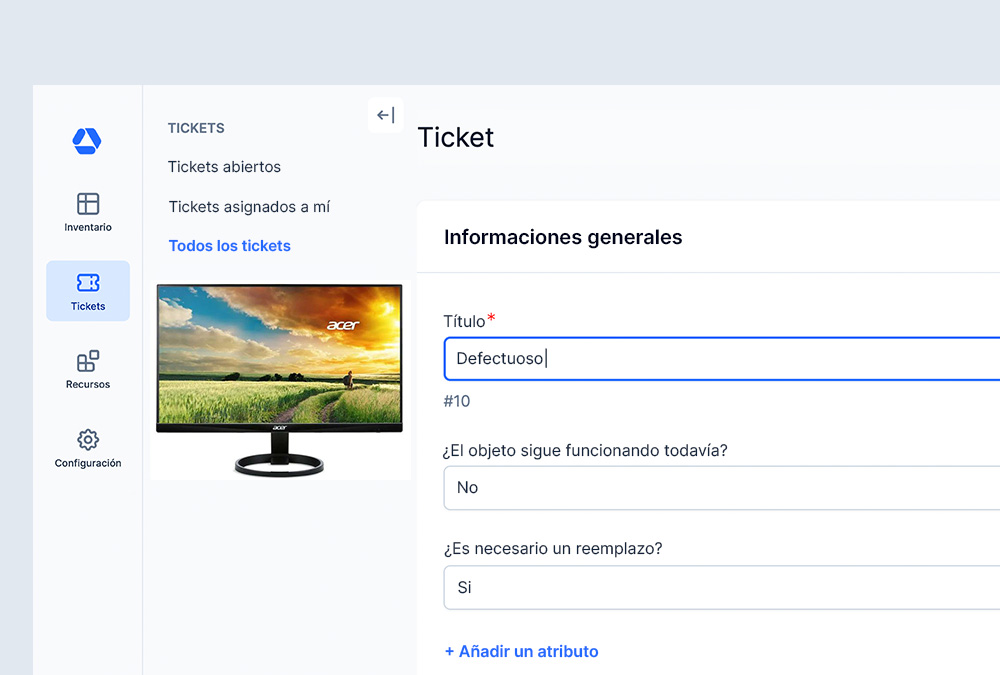The image size is (1000, 675).
Task: Open Configuración via the gear icon
Action: (x=87, y=447)
